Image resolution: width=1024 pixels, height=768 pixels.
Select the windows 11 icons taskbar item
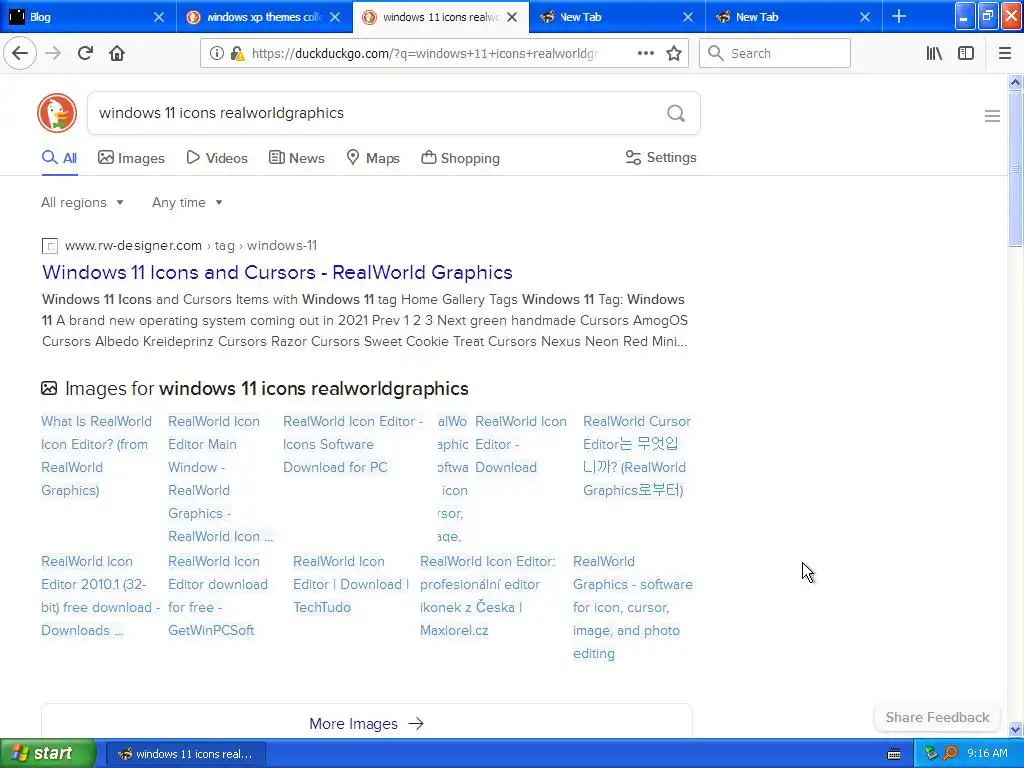(x=185, y=754)
